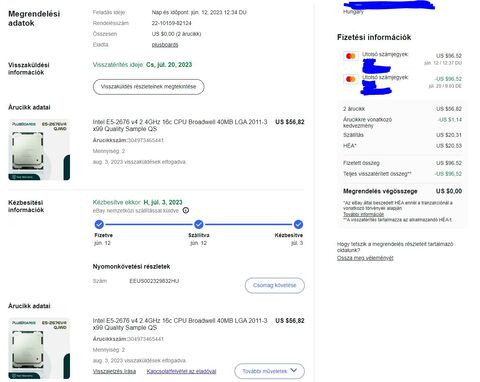Select the delivered date H, júl. 3, 2023
The image size is (480, 382).
(x=163, y=202)
